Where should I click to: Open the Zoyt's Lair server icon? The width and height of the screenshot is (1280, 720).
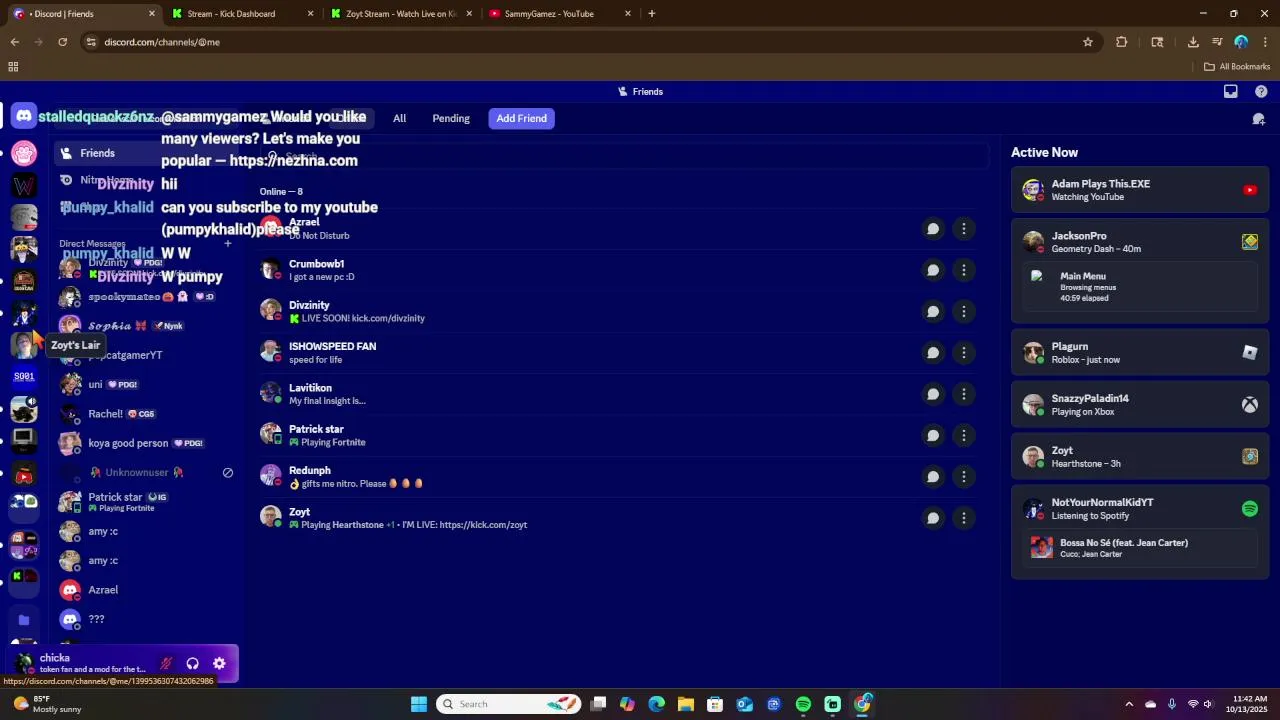click(24, 345)
